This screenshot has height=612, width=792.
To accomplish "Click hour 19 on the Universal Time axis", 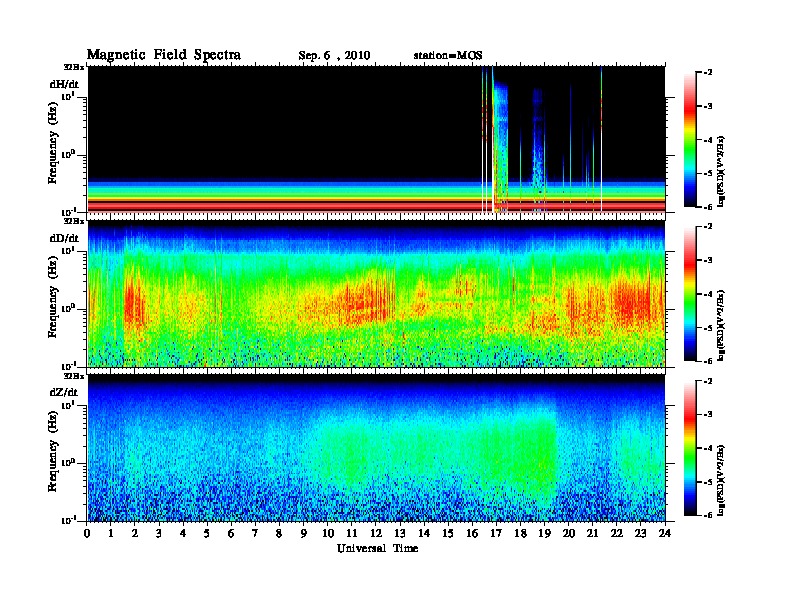I will [x=544, y=533].
